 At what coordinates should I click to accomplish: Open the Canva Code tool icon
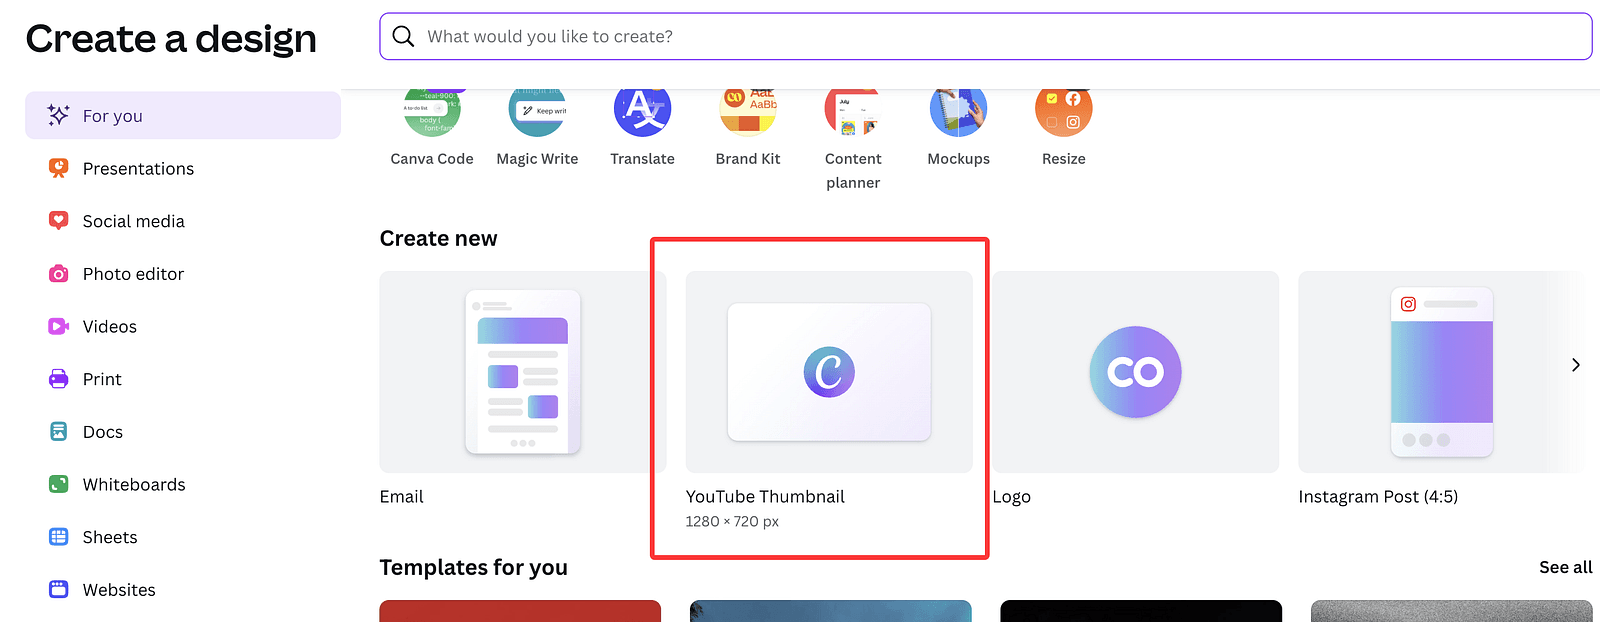pyautogui.click(x=432, y=113)
